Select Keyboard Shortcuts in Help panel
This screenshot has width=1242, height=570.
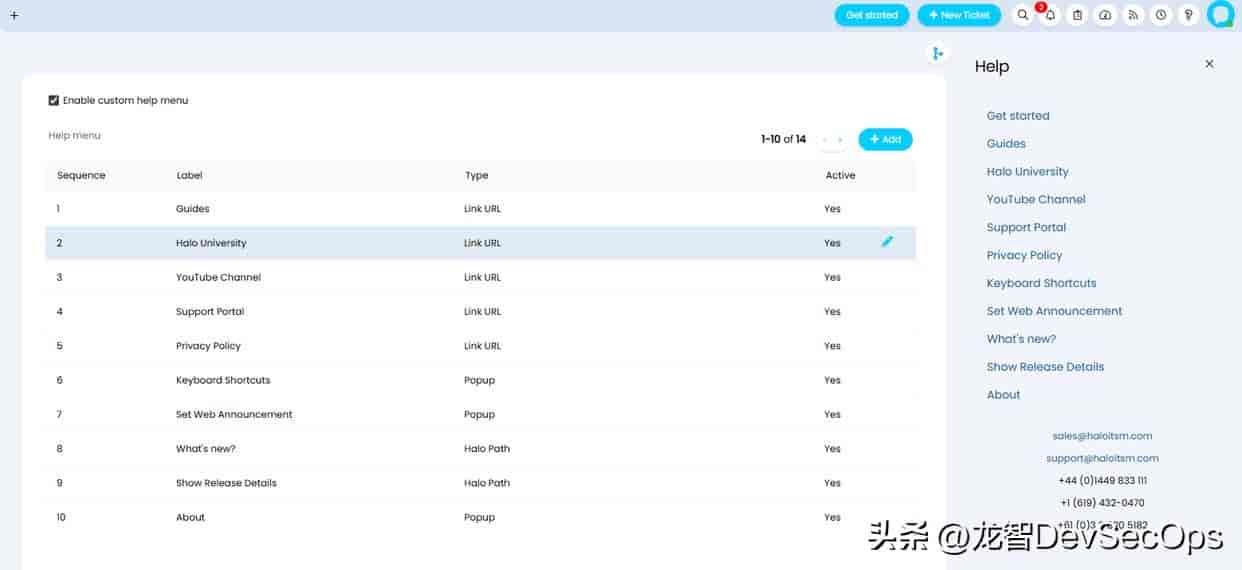pyautogui.click(x=1041, y=283)
